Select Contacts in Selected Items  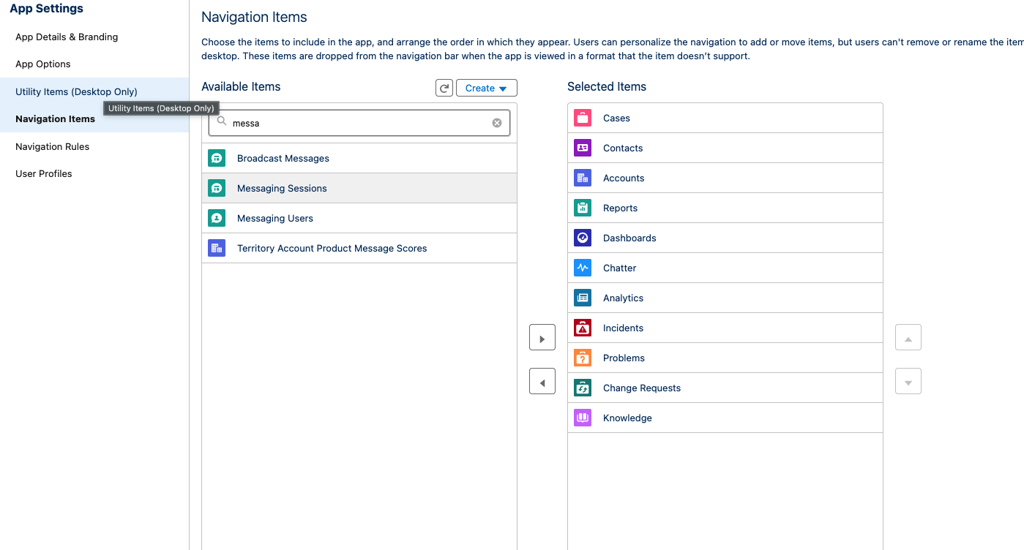click(x=725, y=148)
